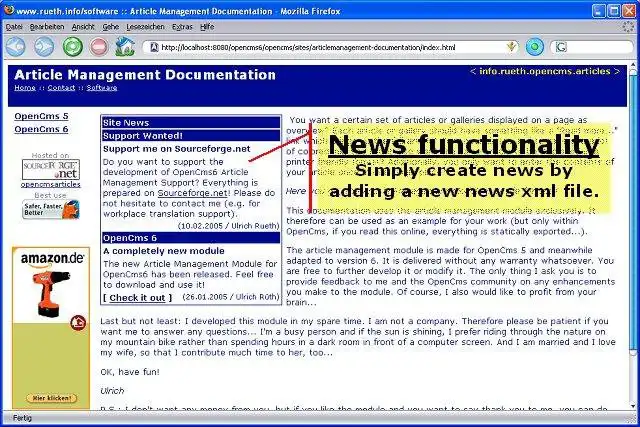
Task: Click the Support Wanted! heading
Action: click(191, 136)
